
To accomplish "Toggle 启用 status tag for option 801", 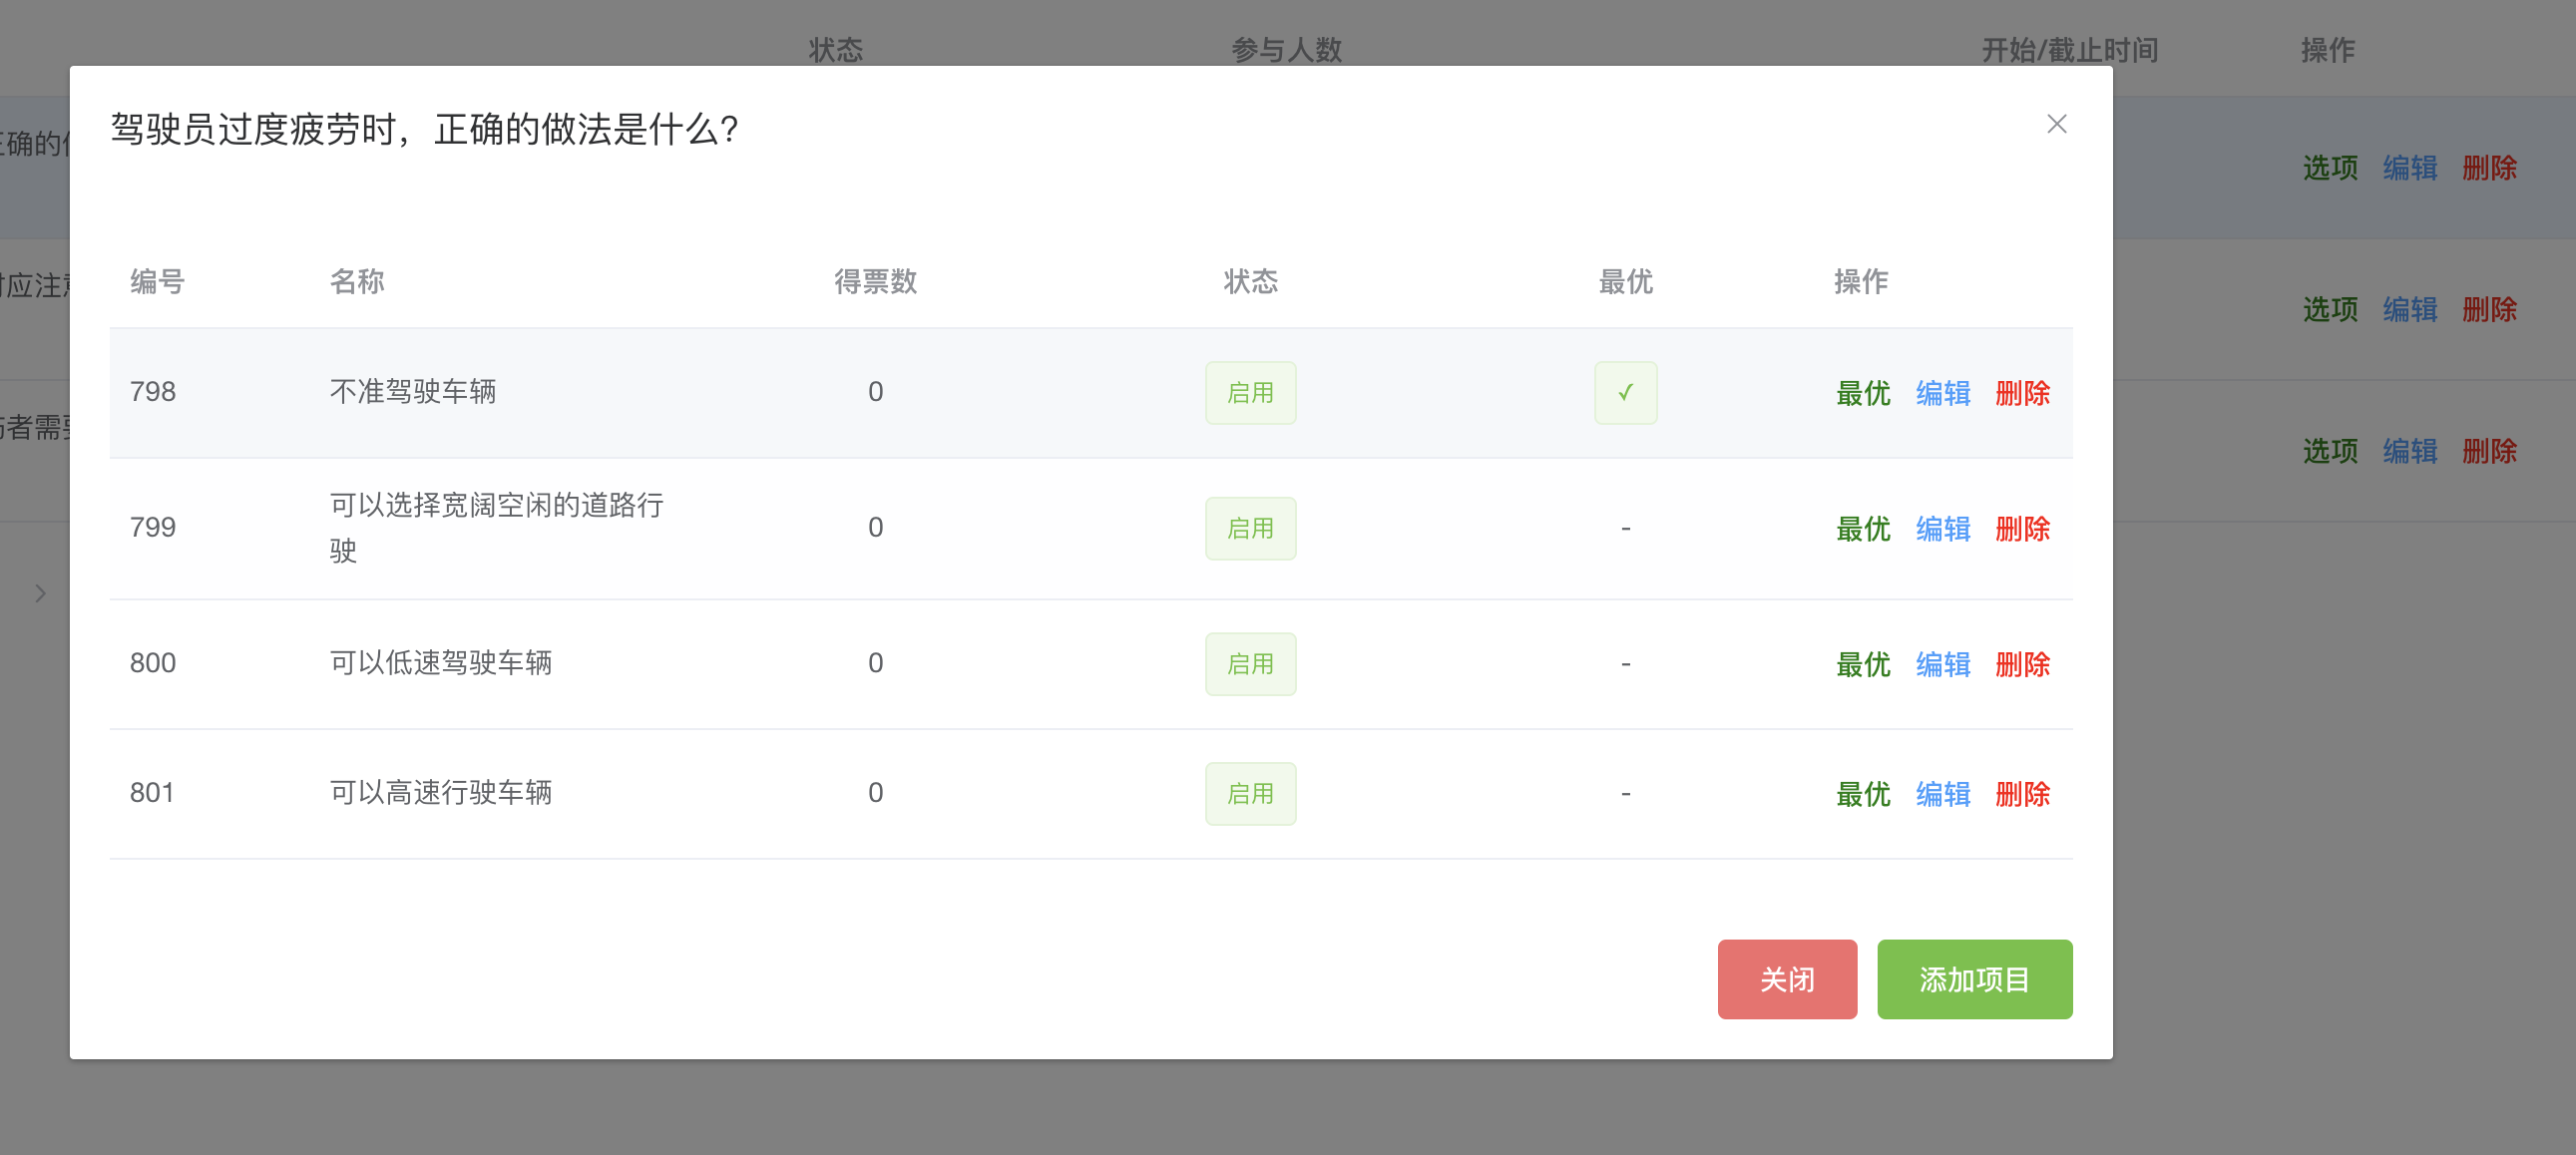I will (1250, 794).
